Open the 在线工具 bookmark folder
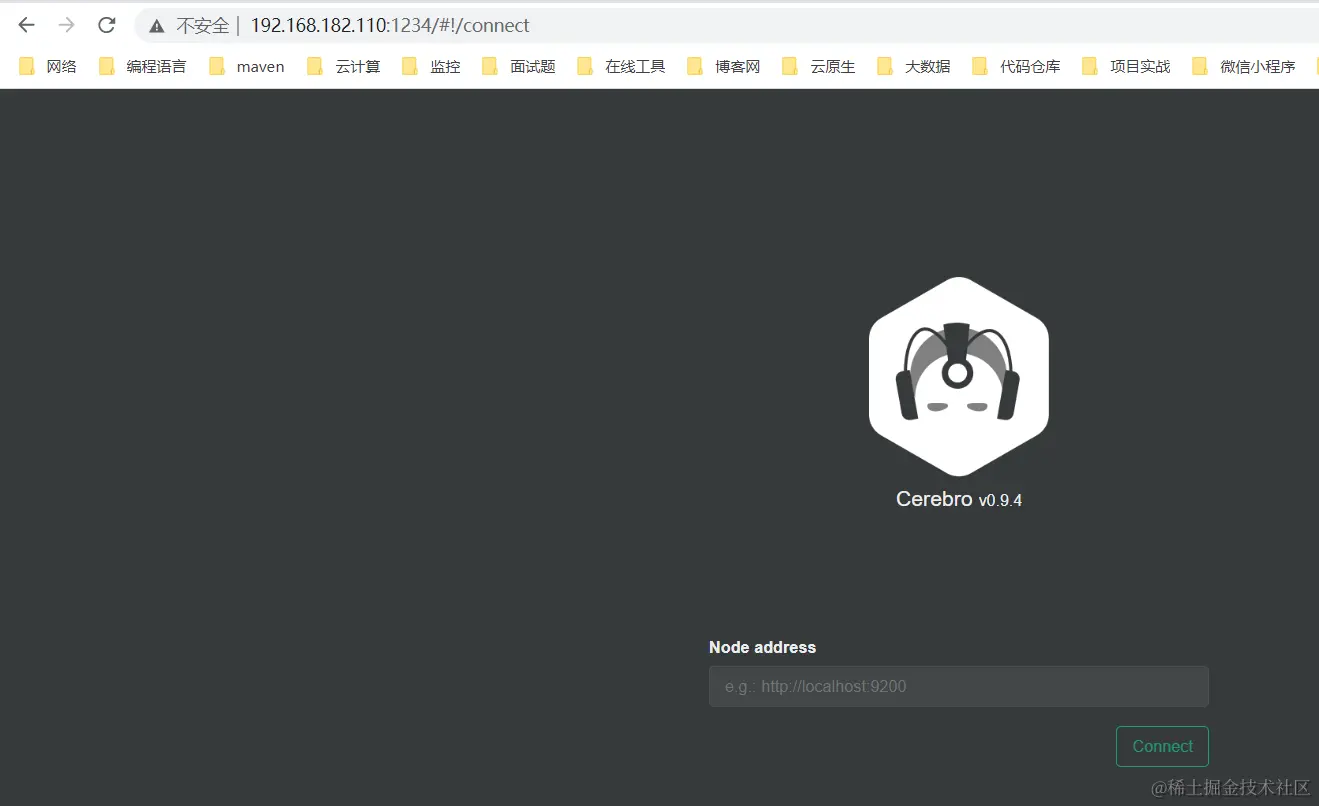 pyautogui.click(x=621, y=66)
